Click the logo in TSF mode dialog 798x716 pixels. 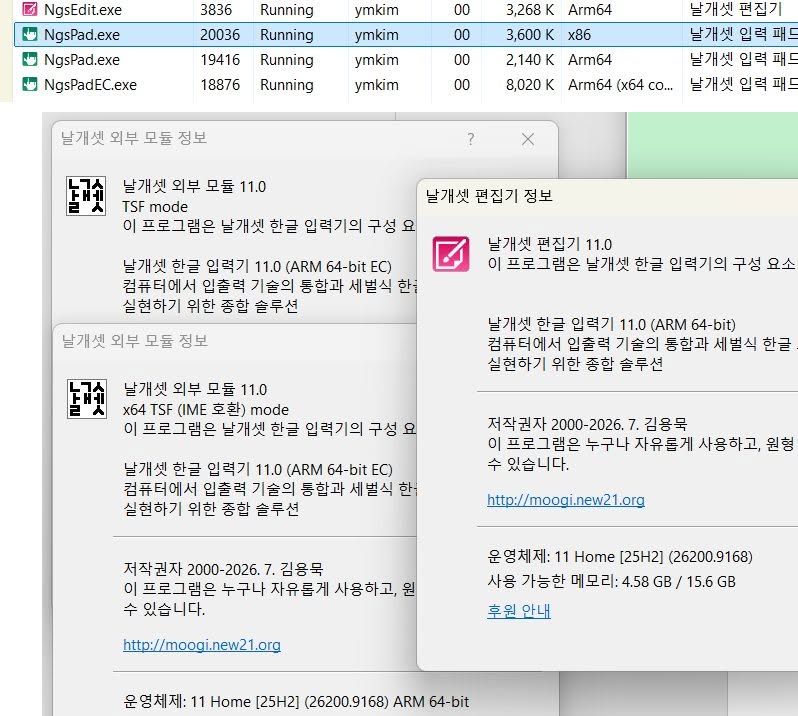click(x=86, y=196)
